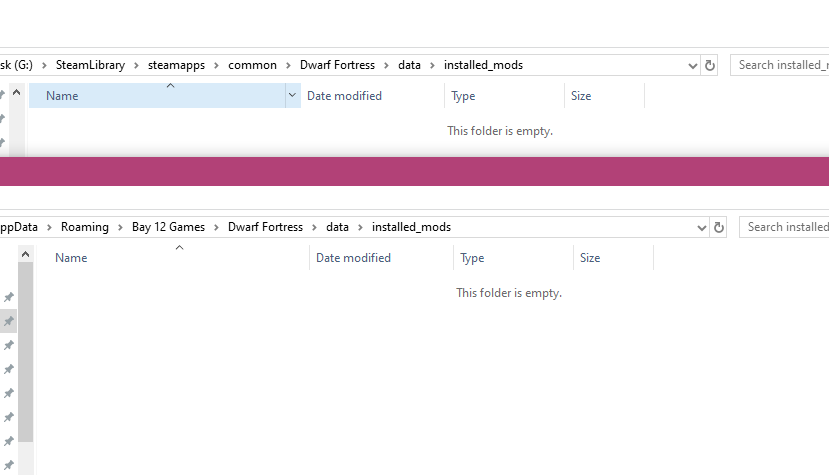Viewport: 829px width, 475px height.
Task: Expand chevron after common in breadcrumb
Action: 288,65
